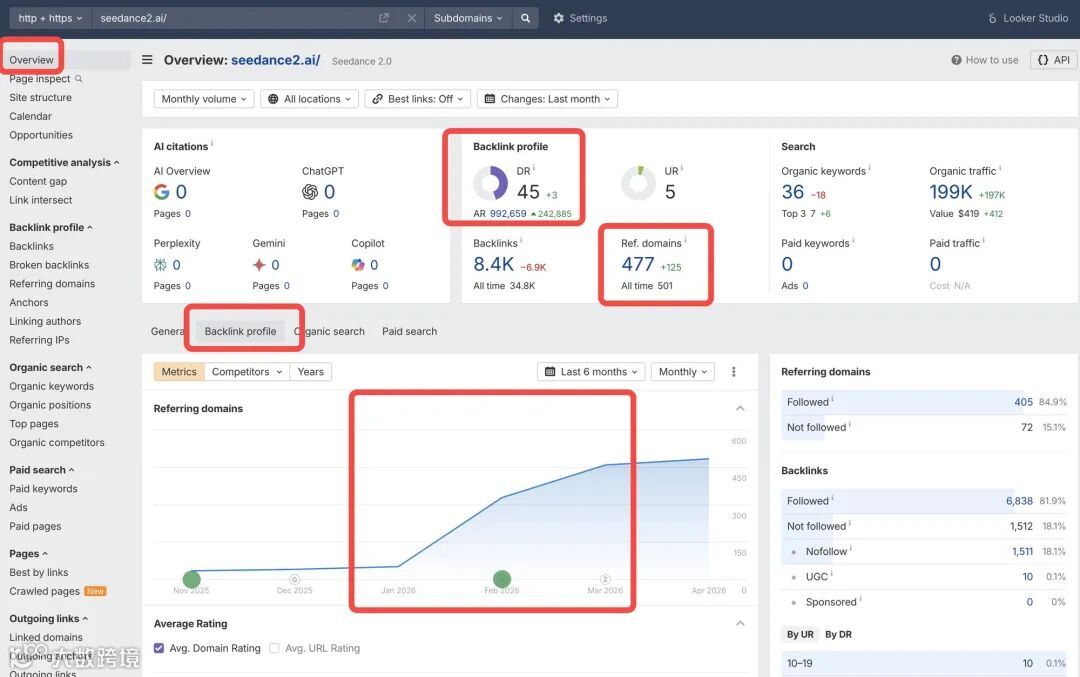Viewport: 1080px width, 677px height.
Task: Go to Content gap report
Action: click(x=38, y=181)
